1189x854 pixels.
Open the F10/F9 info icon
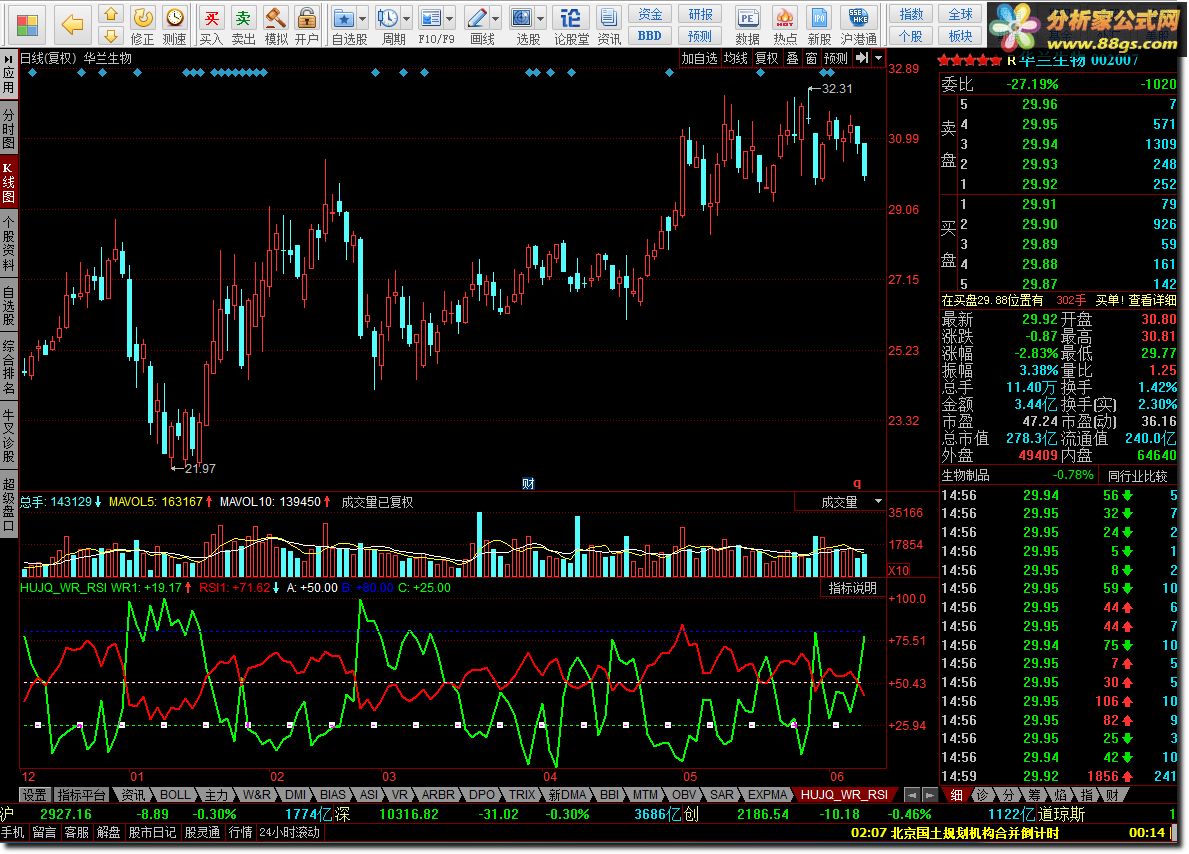tap(431, 17)
